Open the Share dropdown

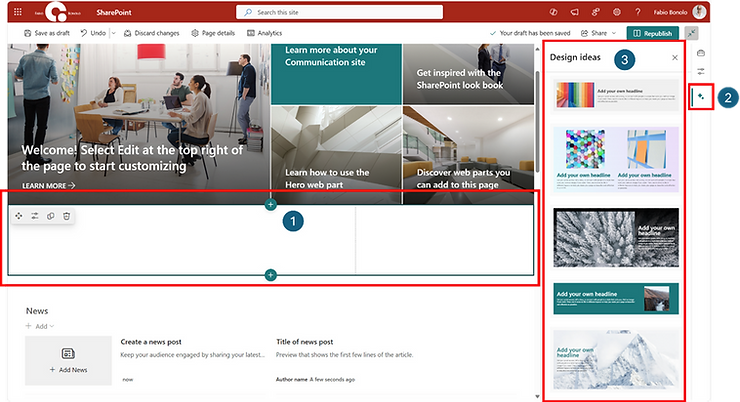click(598, 33)
